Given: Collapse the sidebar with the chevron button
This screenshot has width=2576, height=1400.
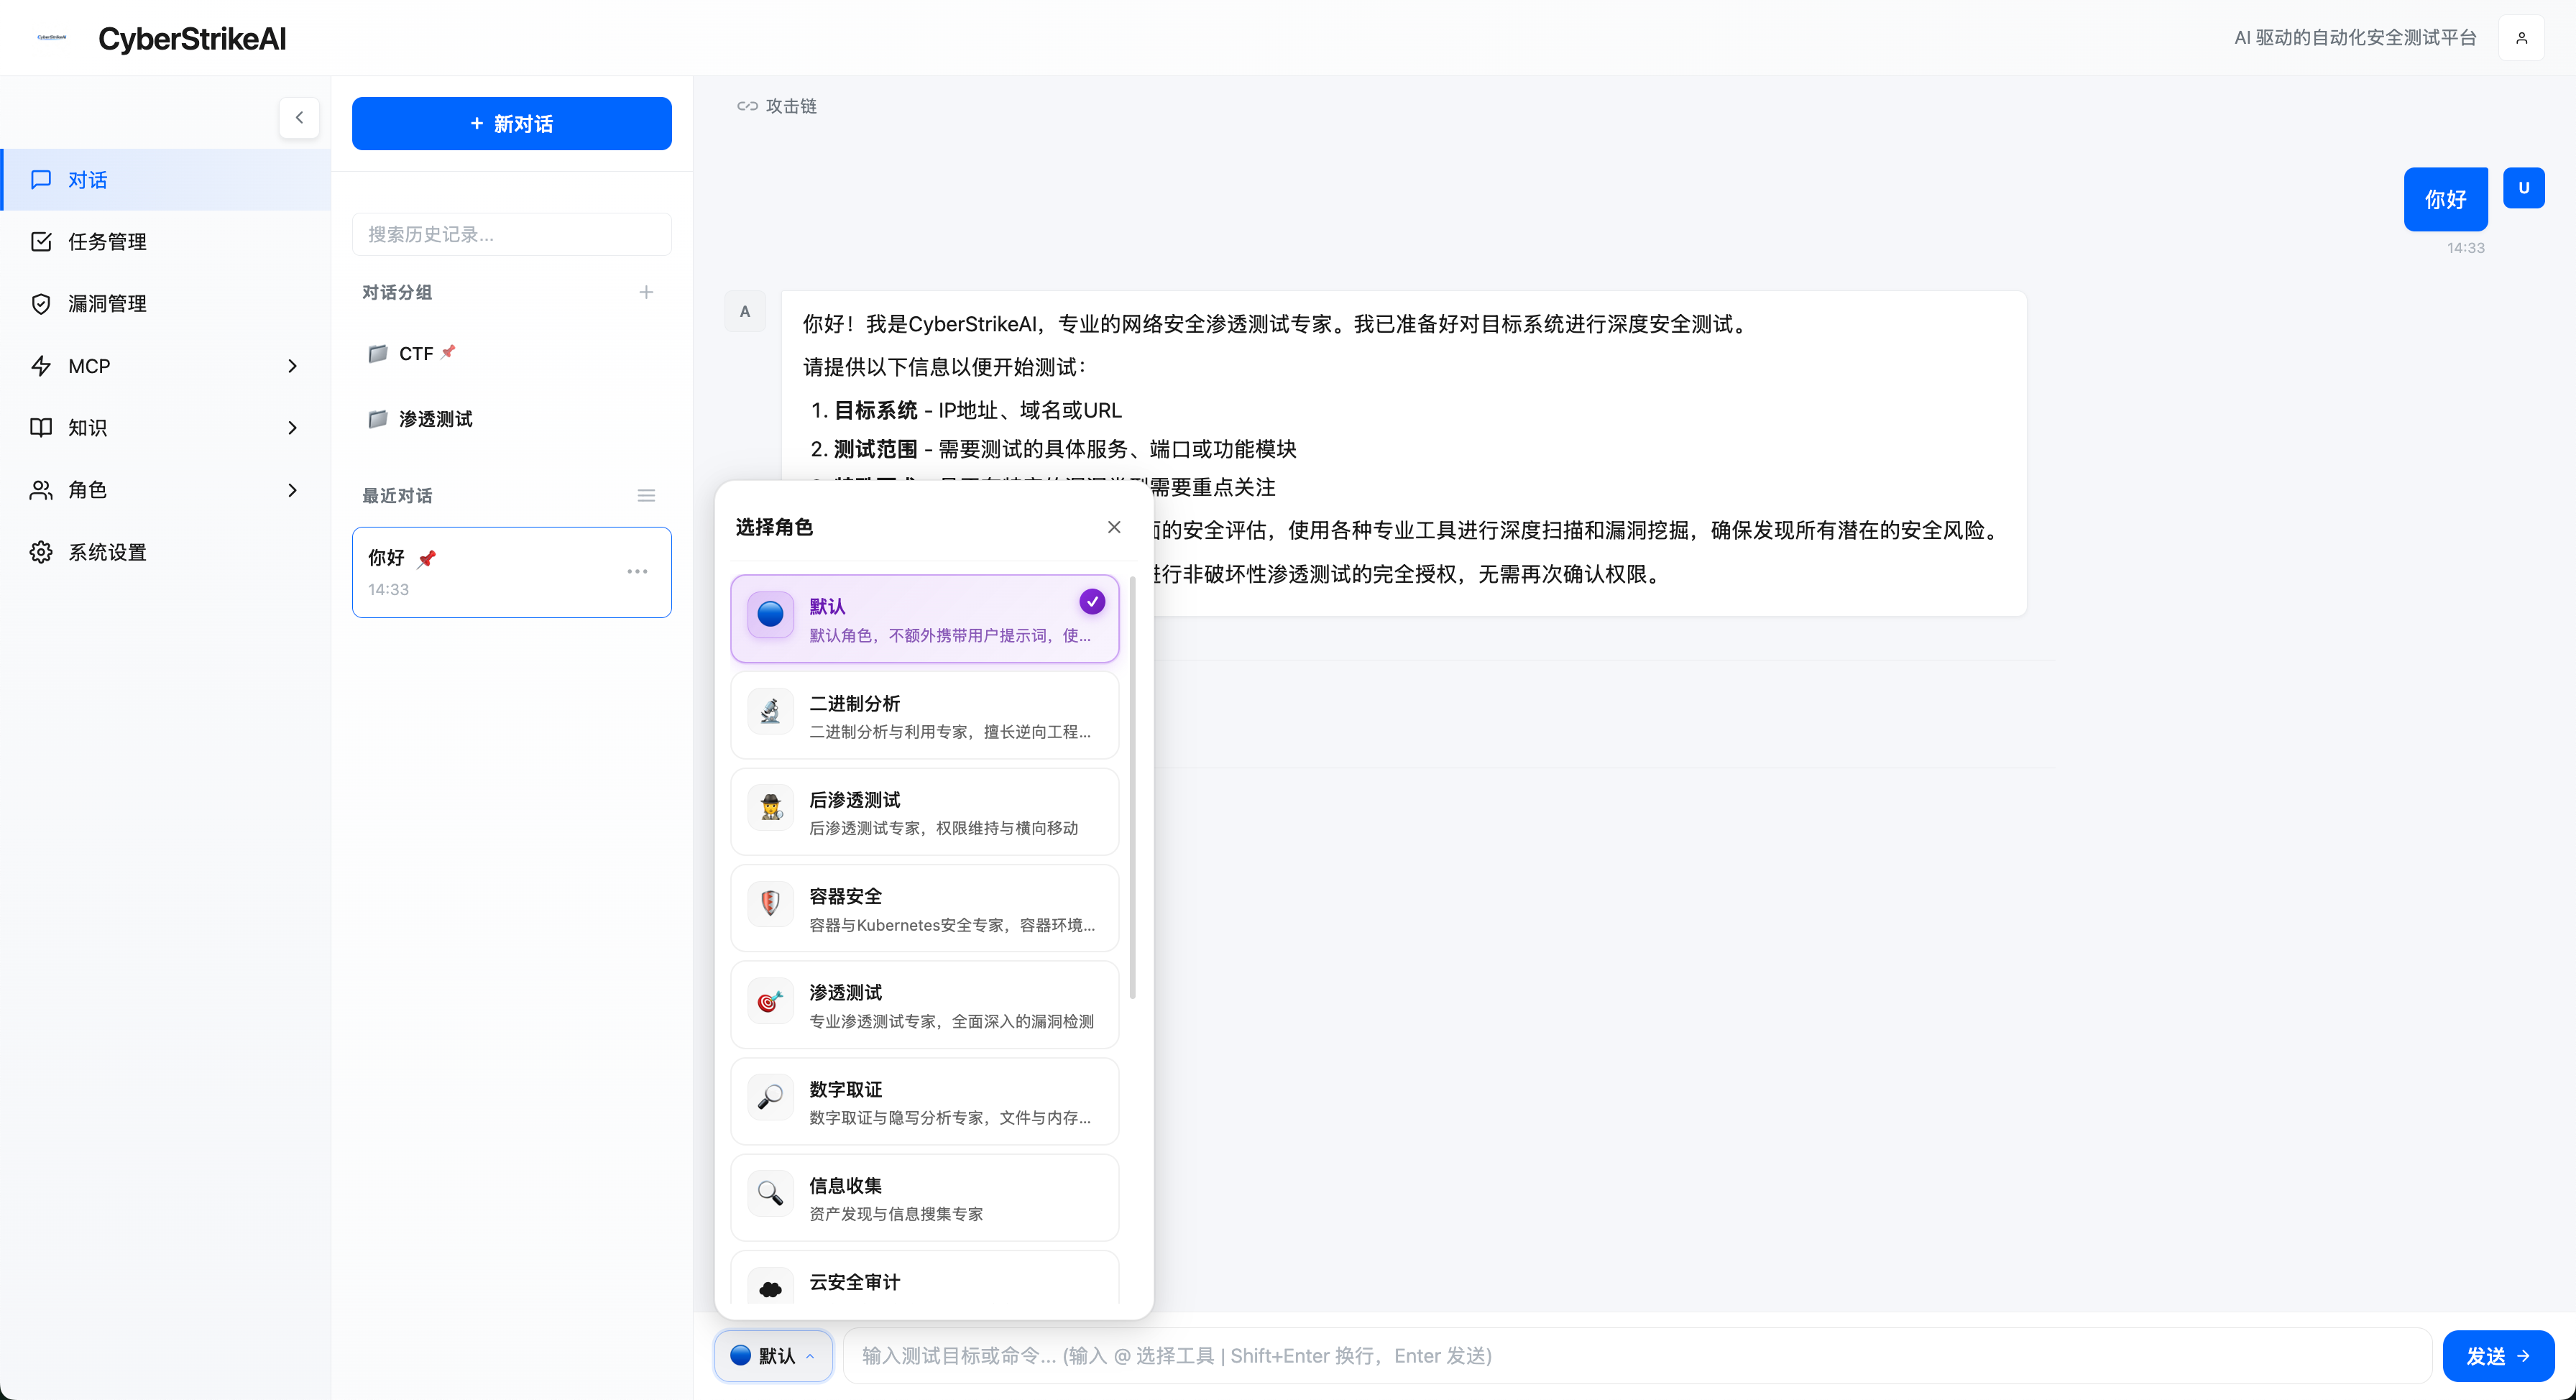Looking at the screenshot, I should pyautogui.click(x=299, y=118).
